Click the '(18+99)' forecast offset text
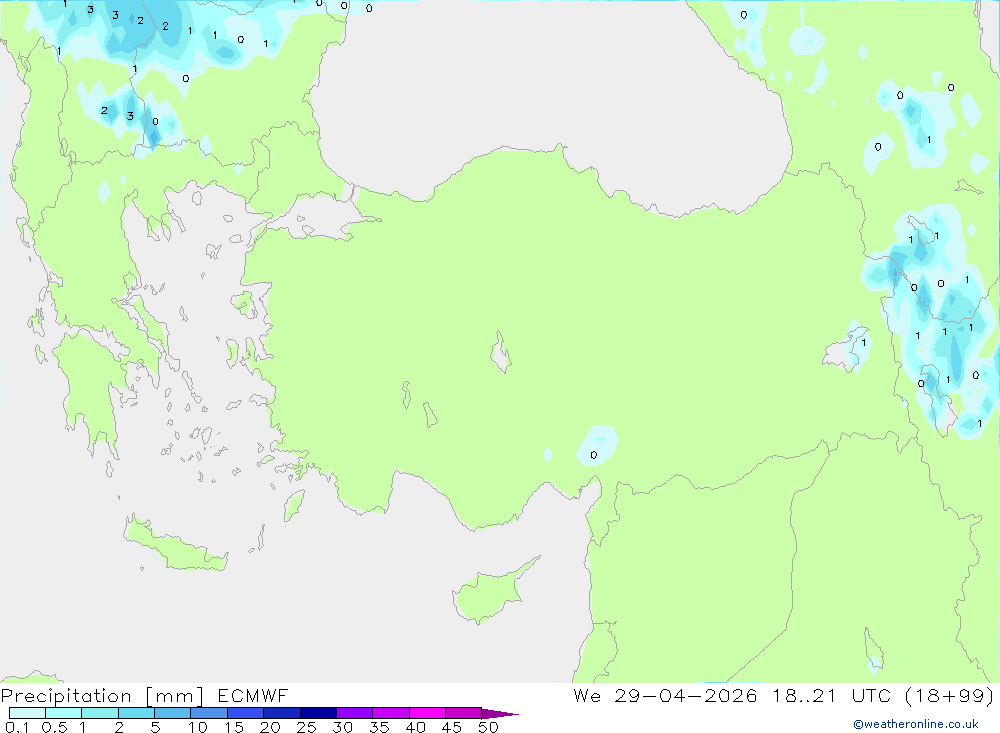 tap(950, 695)
